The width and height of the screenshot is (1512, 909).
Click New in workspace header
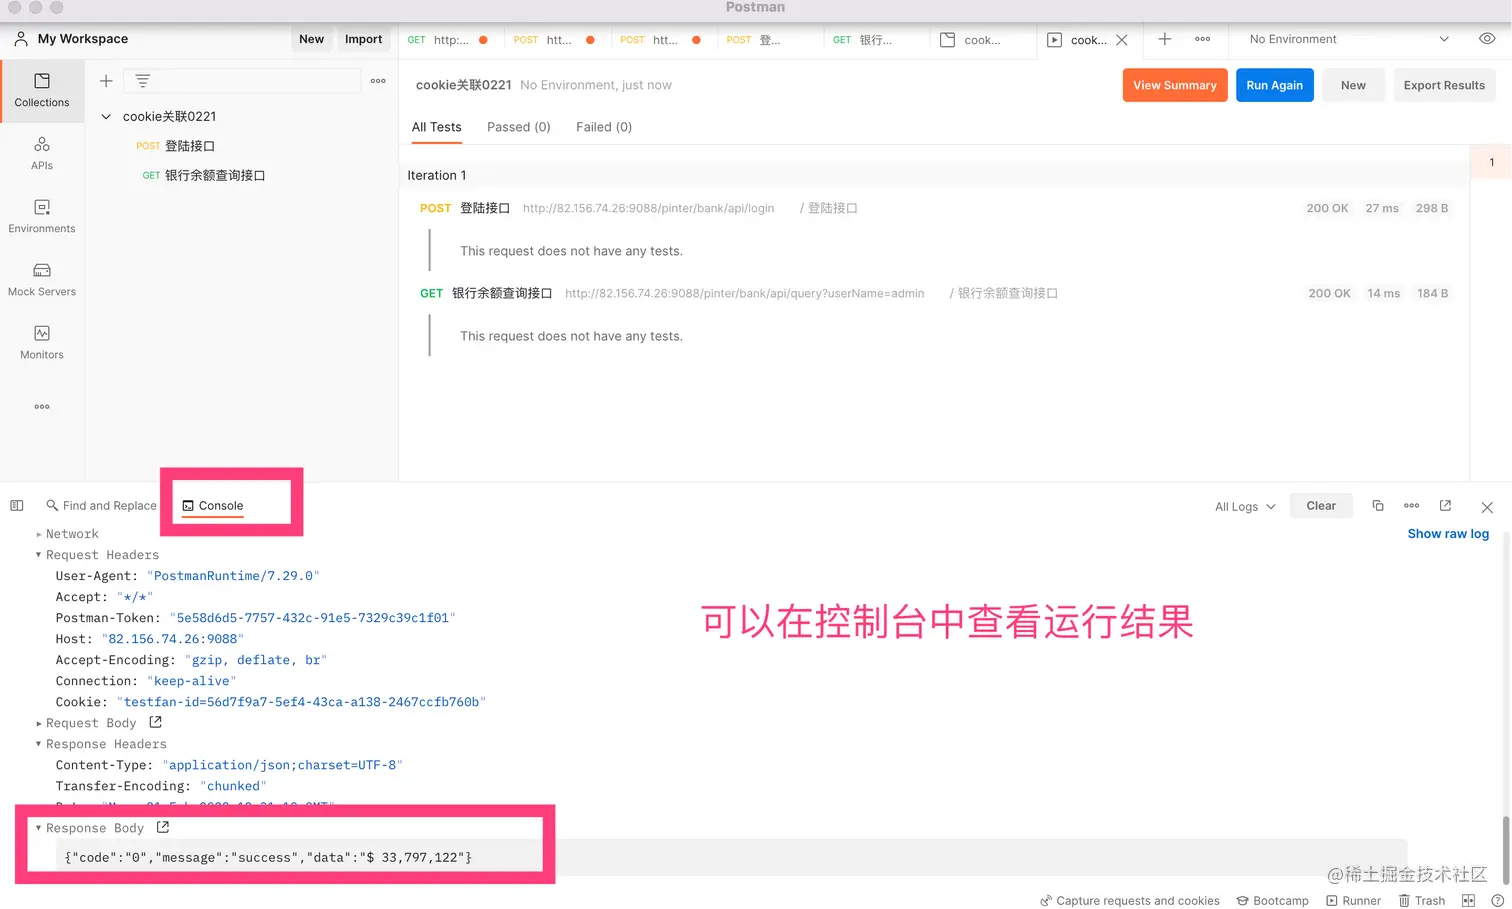(x=312, y=39)
